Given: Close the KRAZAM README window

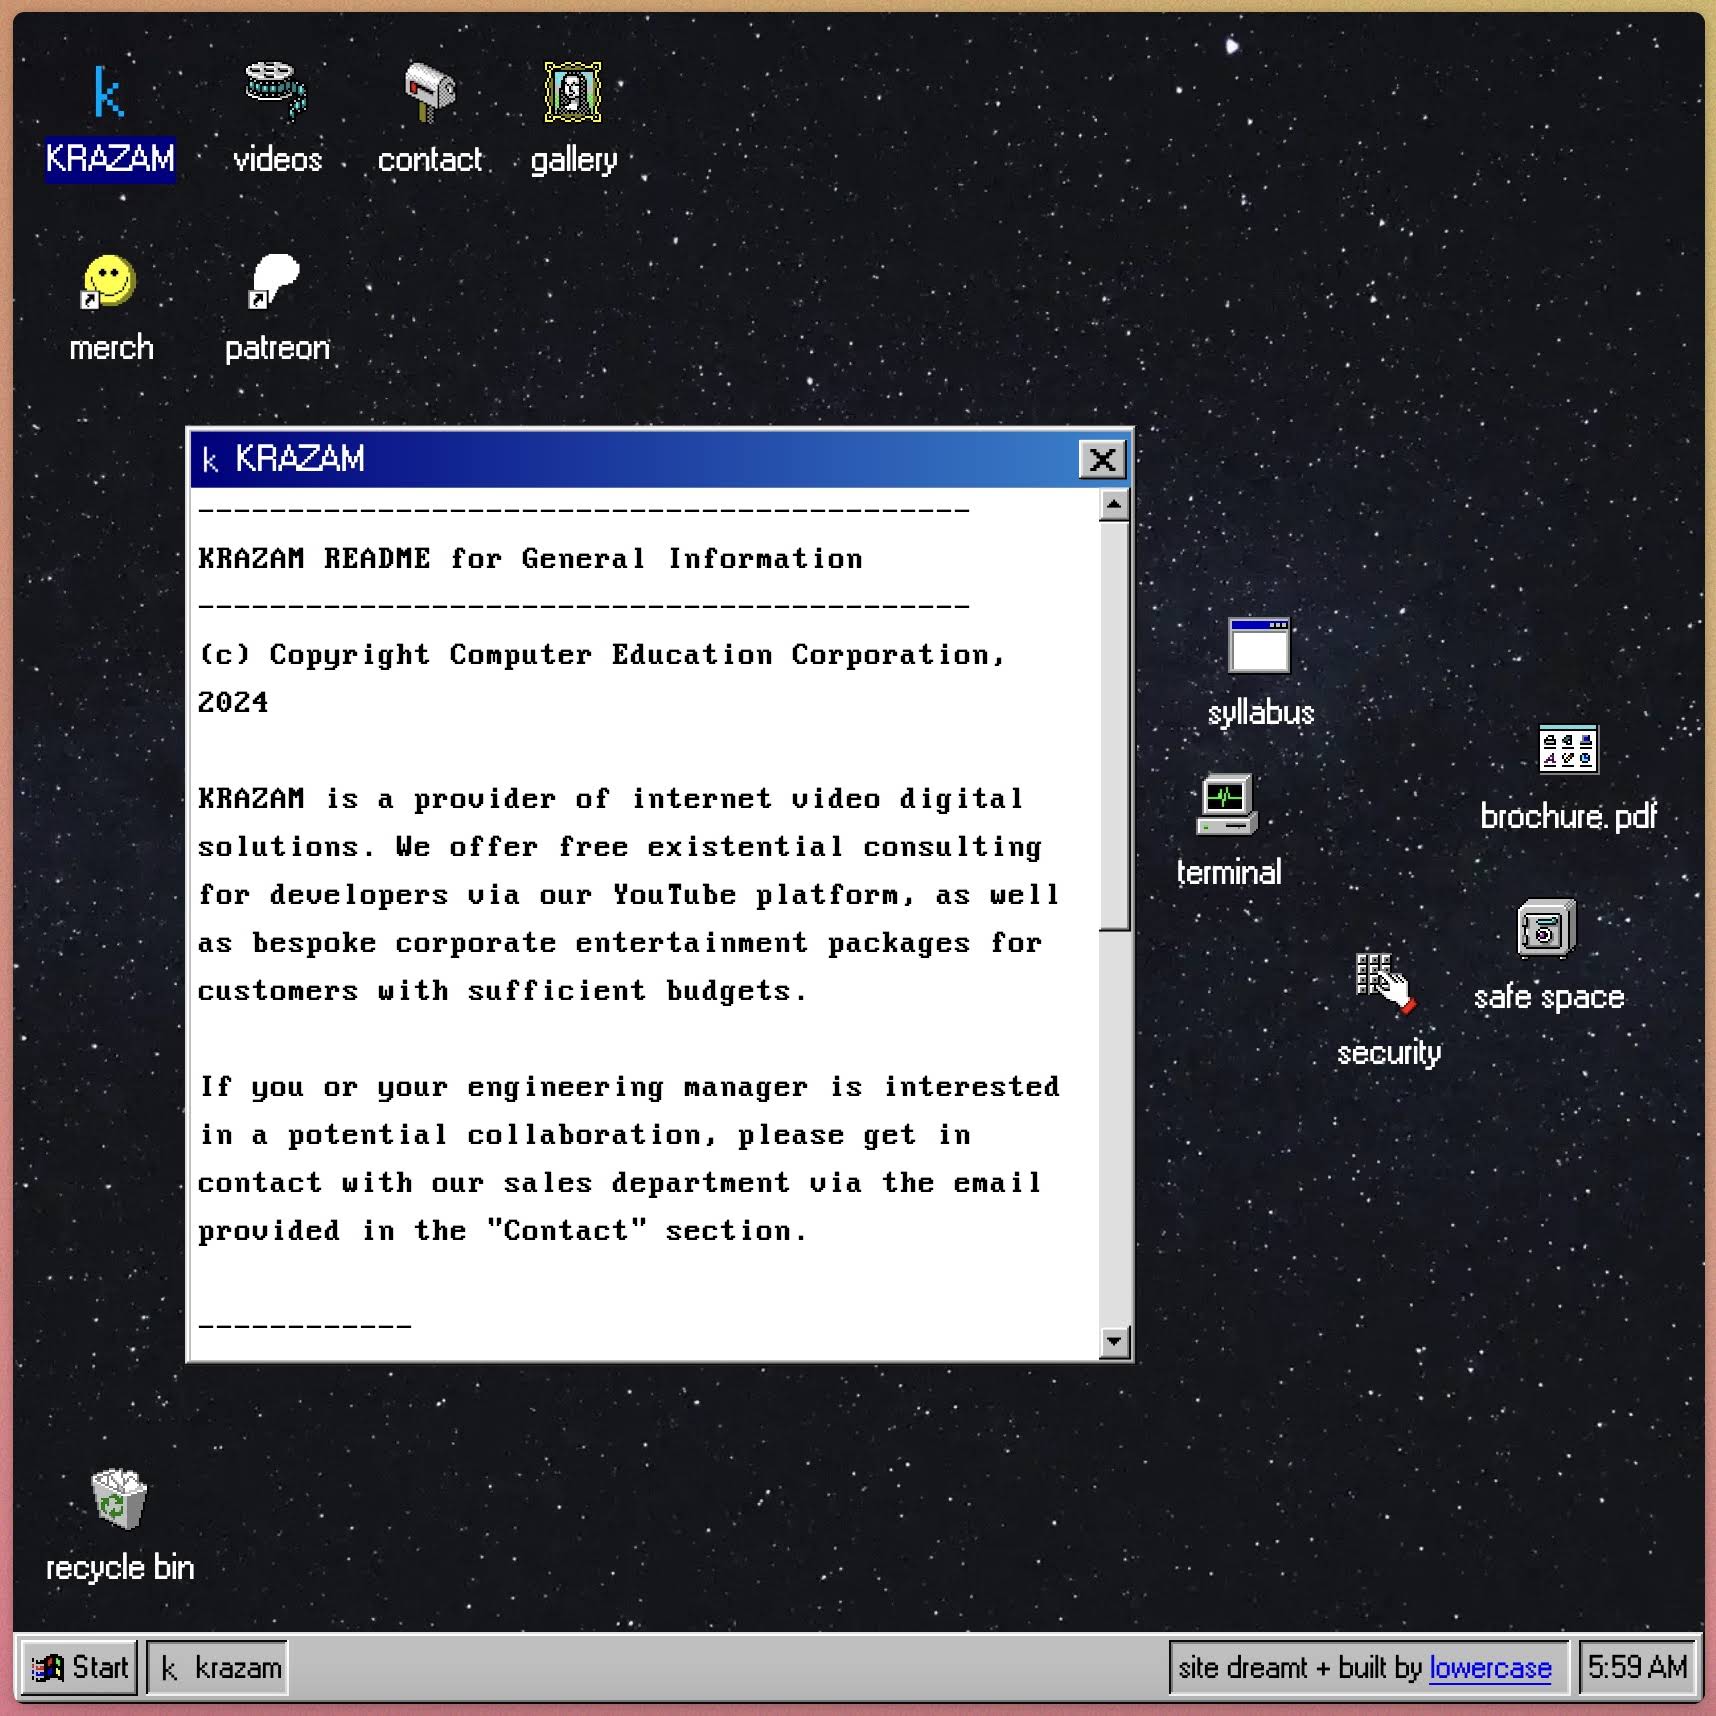Looking at the screenshot, I should click(1102, 460).
